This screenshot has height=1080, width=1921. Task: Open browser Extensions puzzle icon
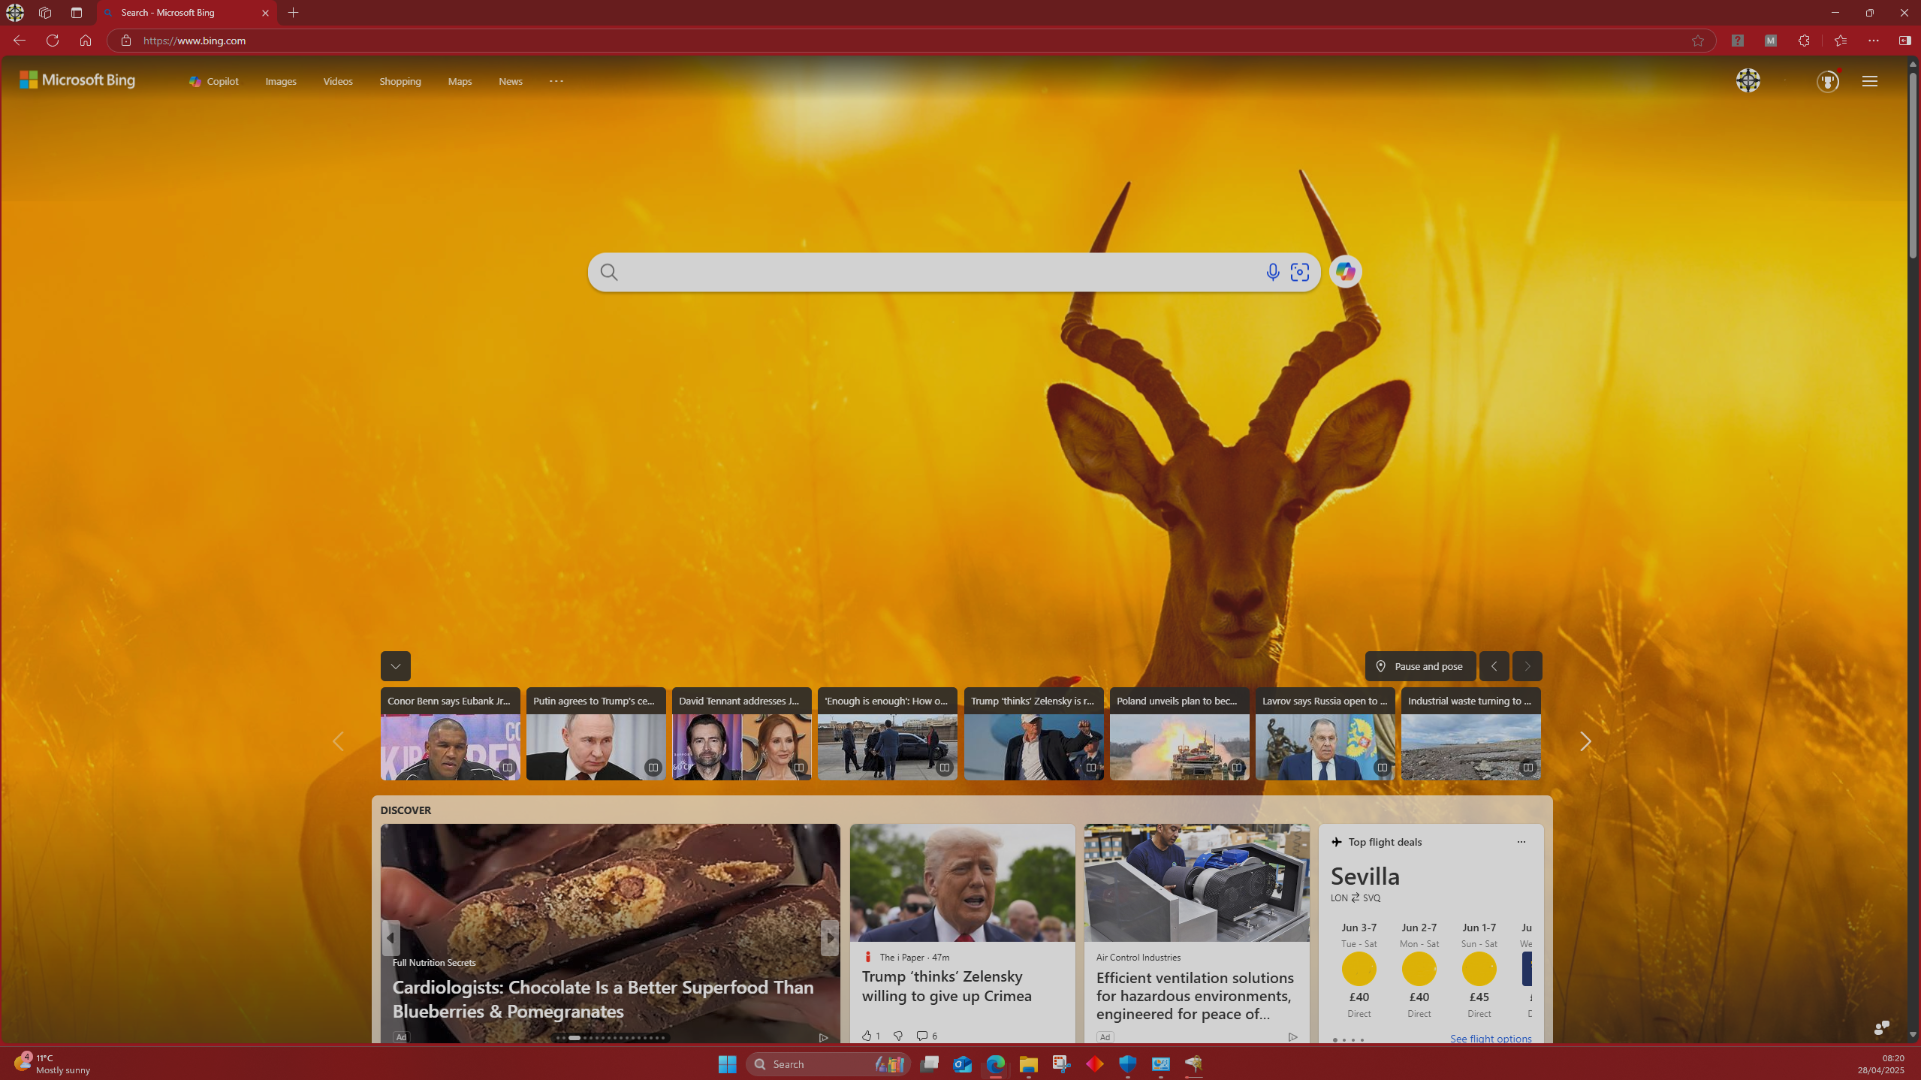(x=1804, y=41)
